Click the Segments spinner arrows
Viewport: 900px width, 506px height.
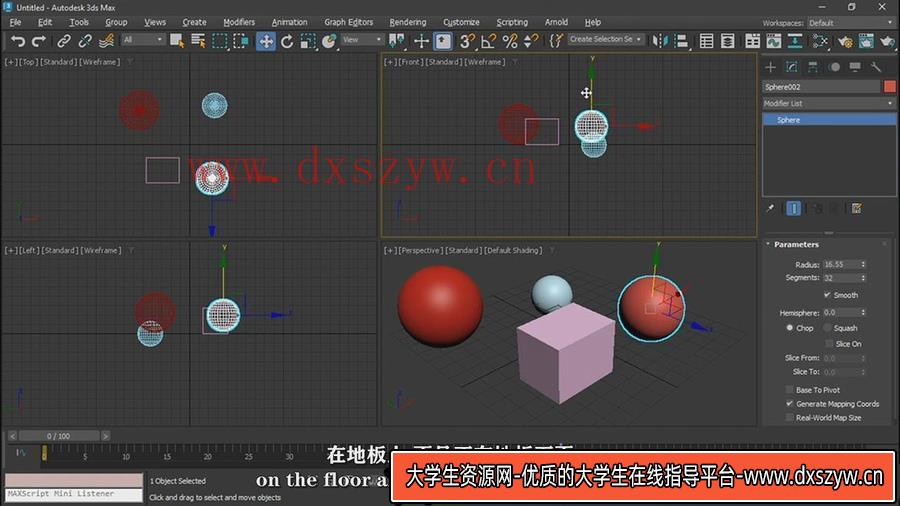[x=863, y=278]
